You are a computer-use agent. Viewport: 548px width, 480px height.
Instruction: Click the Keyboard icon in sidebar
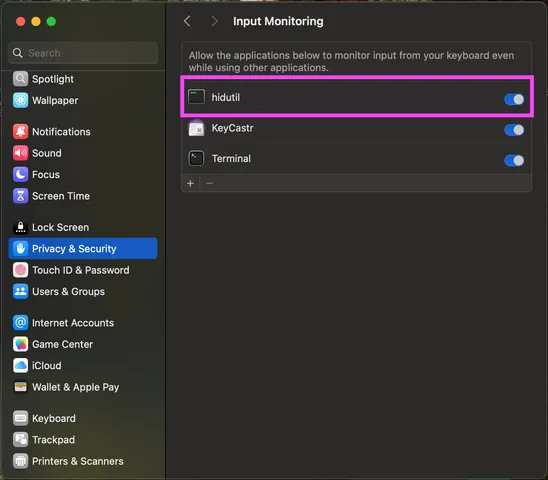20,418
